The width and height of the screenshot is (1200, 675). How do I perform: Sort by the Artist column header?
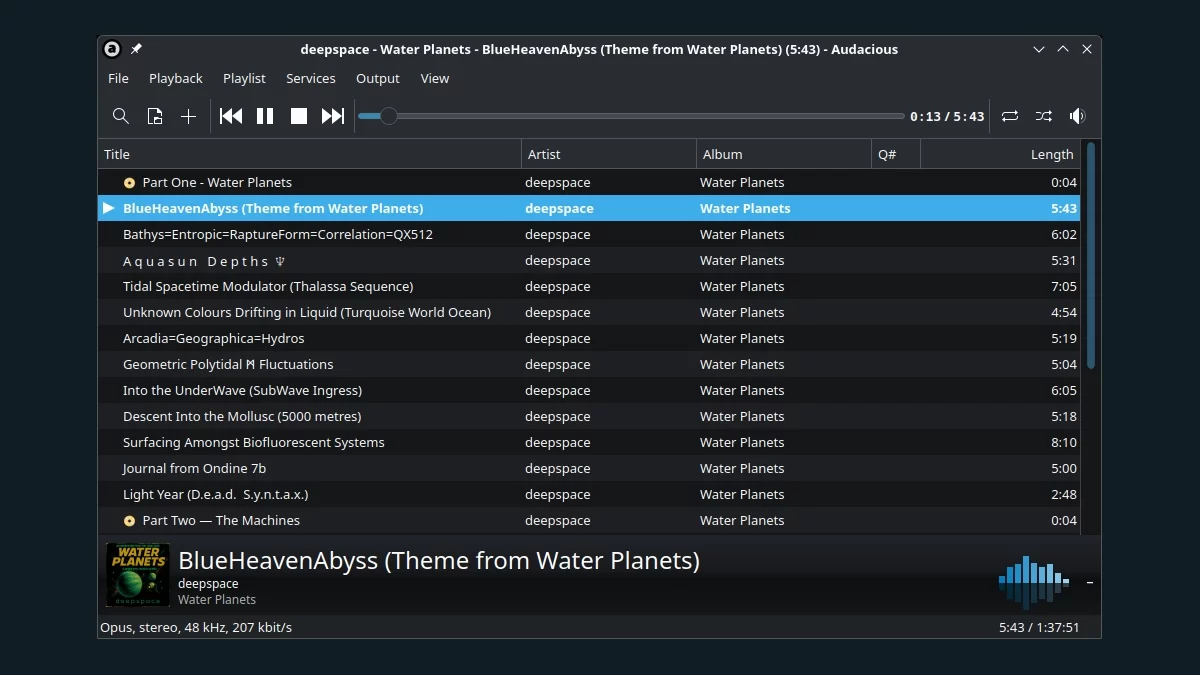(x=609, y=154)
